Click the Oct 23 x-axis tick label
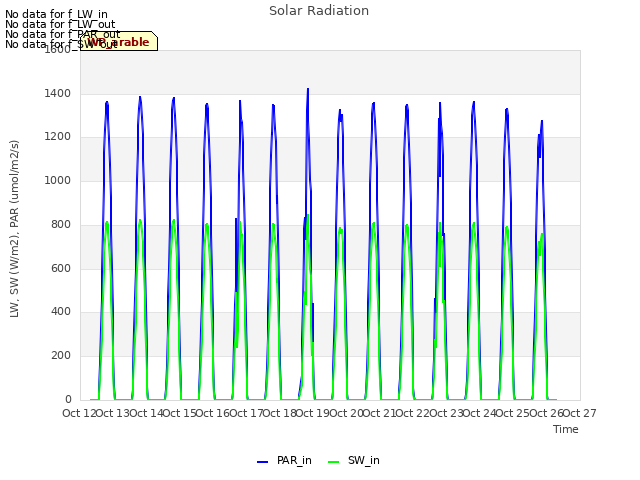Viewport: 640px width, 480px height. click(x=446, y=413)
